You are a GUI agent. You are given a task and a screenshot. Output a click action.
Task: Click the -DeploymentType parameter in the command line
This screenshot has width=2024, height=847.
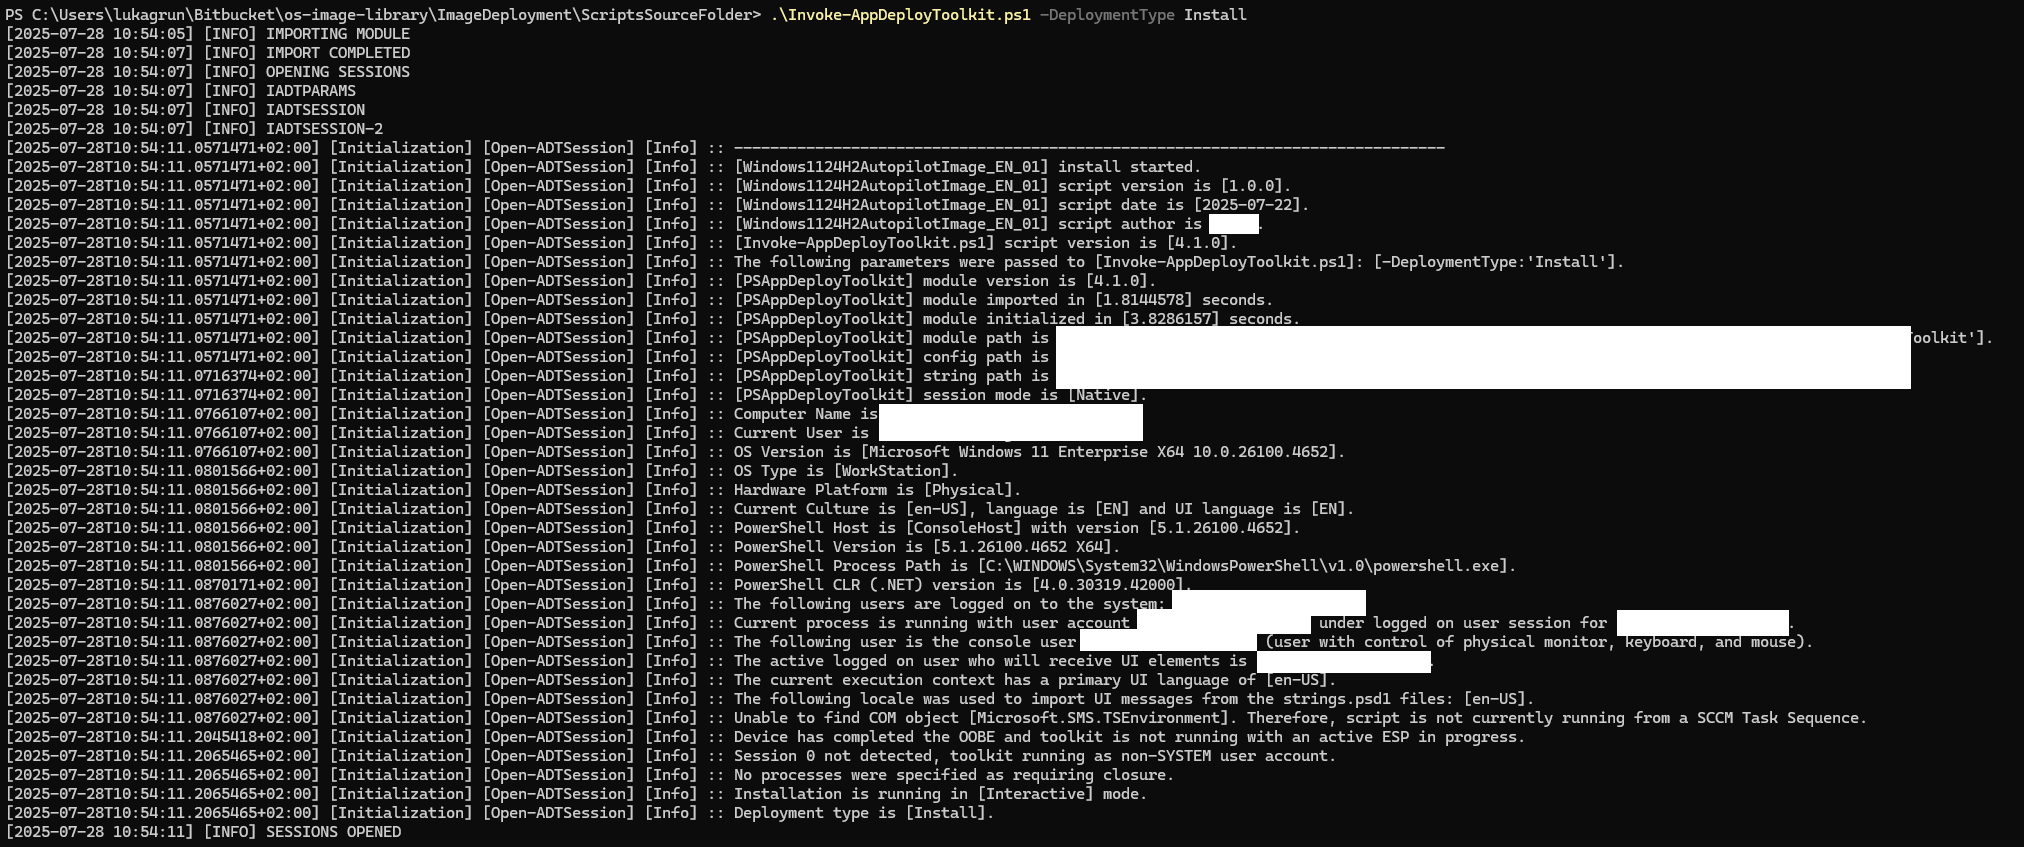pos(1107,15)
